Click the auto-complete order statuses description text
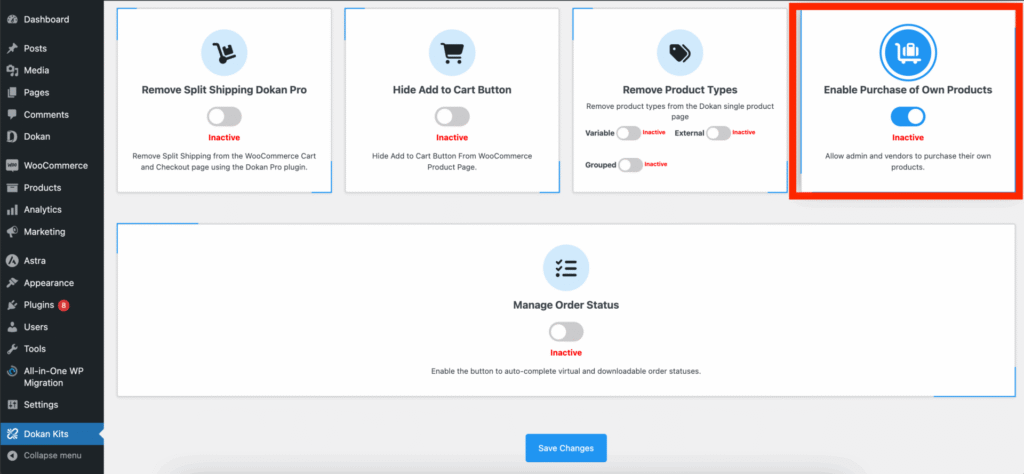 pos(566,371)
